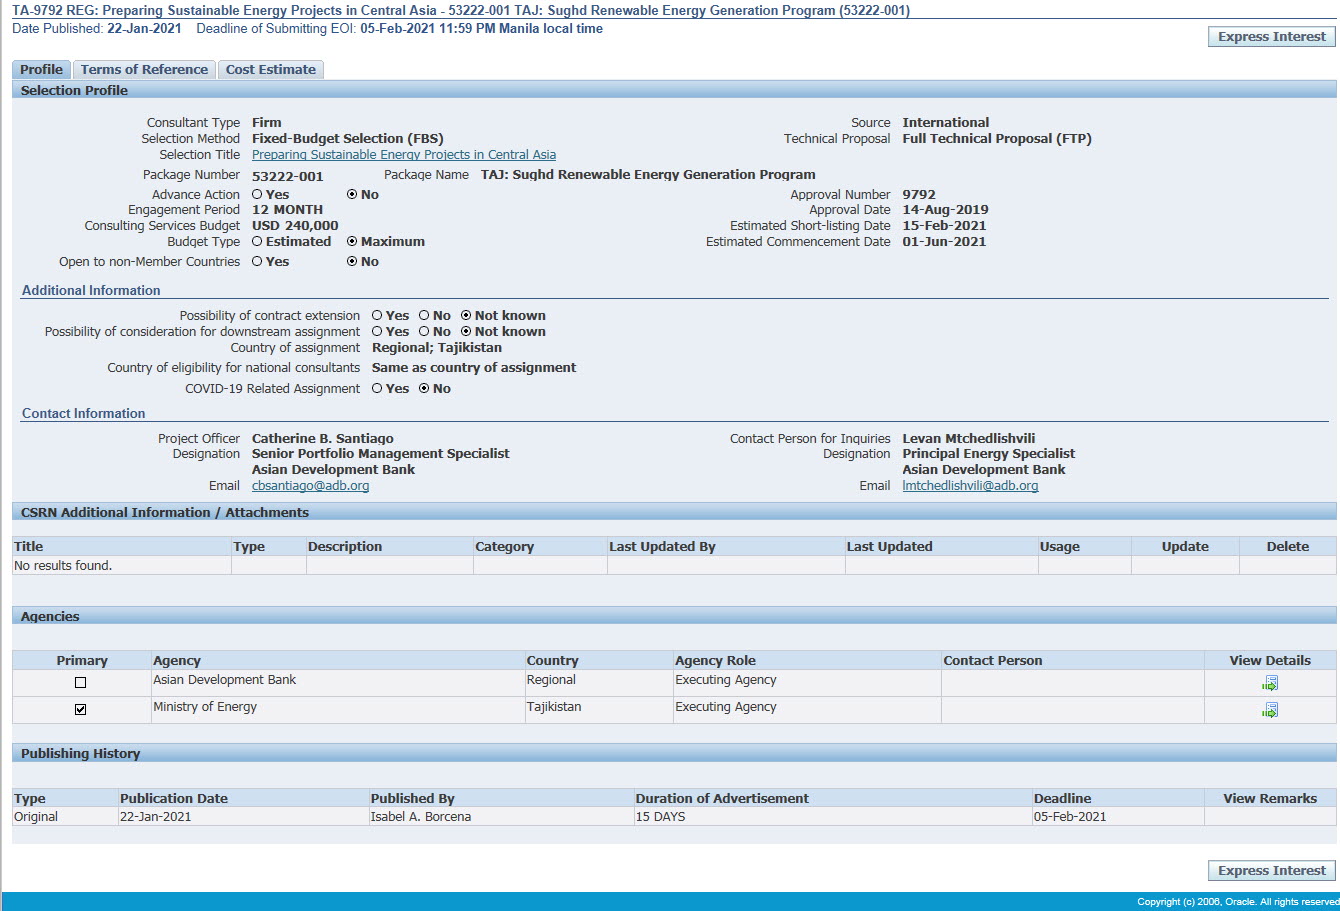
Task: Email cbsantiago@adb.org link
Action: 310,486
